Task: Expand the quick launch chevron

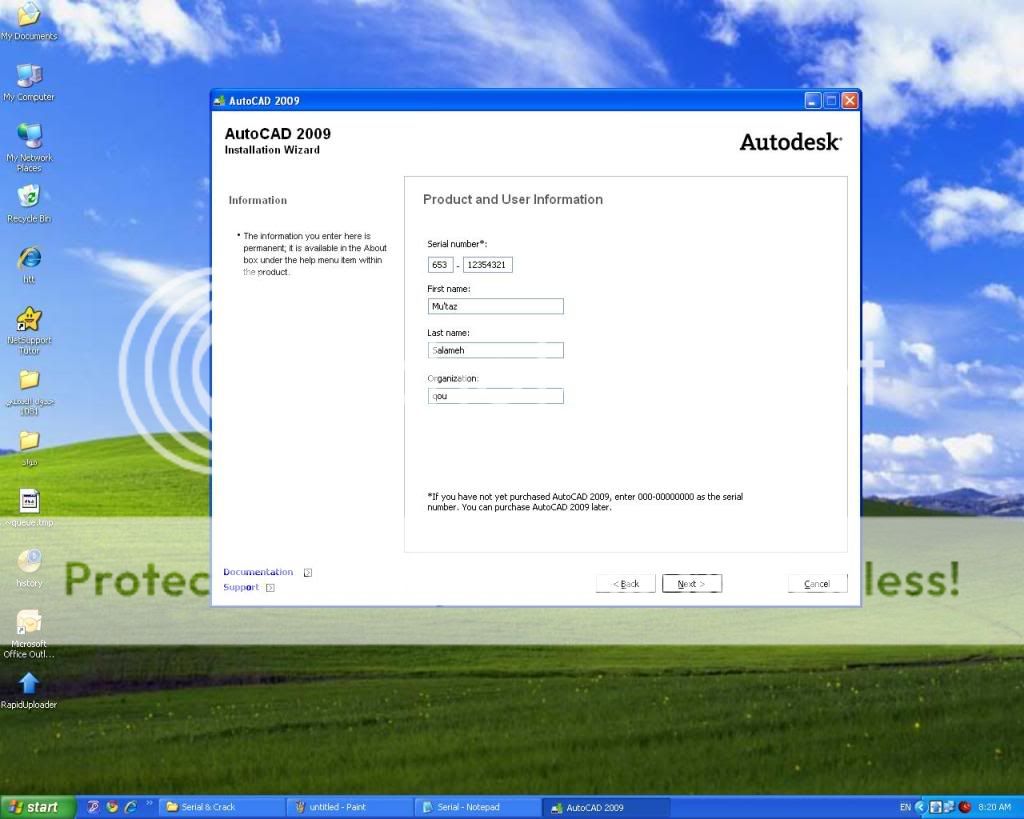Action: pyautogui.click(x=150, y=804)
